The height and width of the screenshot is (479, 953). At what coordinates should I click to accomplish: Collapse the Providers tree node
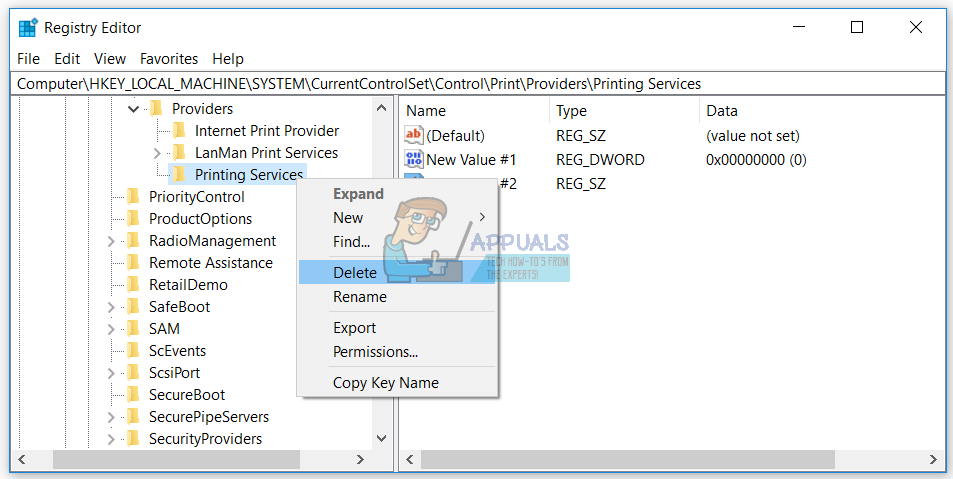coord(134,109)
